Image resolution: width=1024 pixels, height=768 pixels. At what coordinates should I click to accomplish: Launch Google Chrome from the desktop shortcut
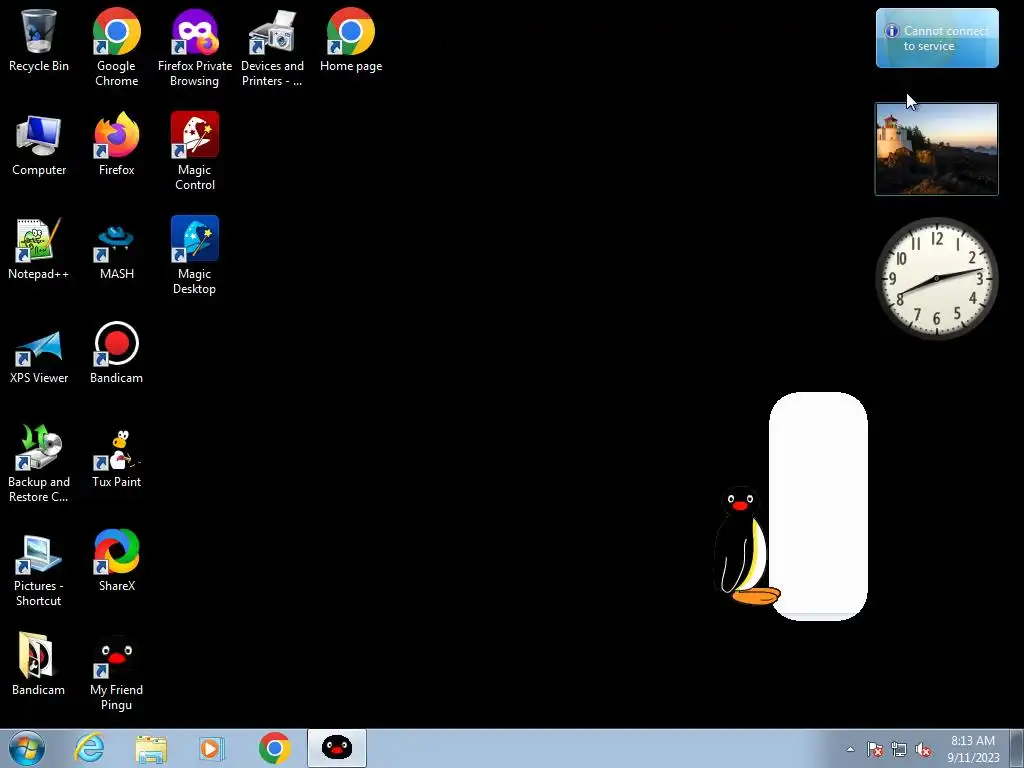pyautogui.click(x=116, y=47)
